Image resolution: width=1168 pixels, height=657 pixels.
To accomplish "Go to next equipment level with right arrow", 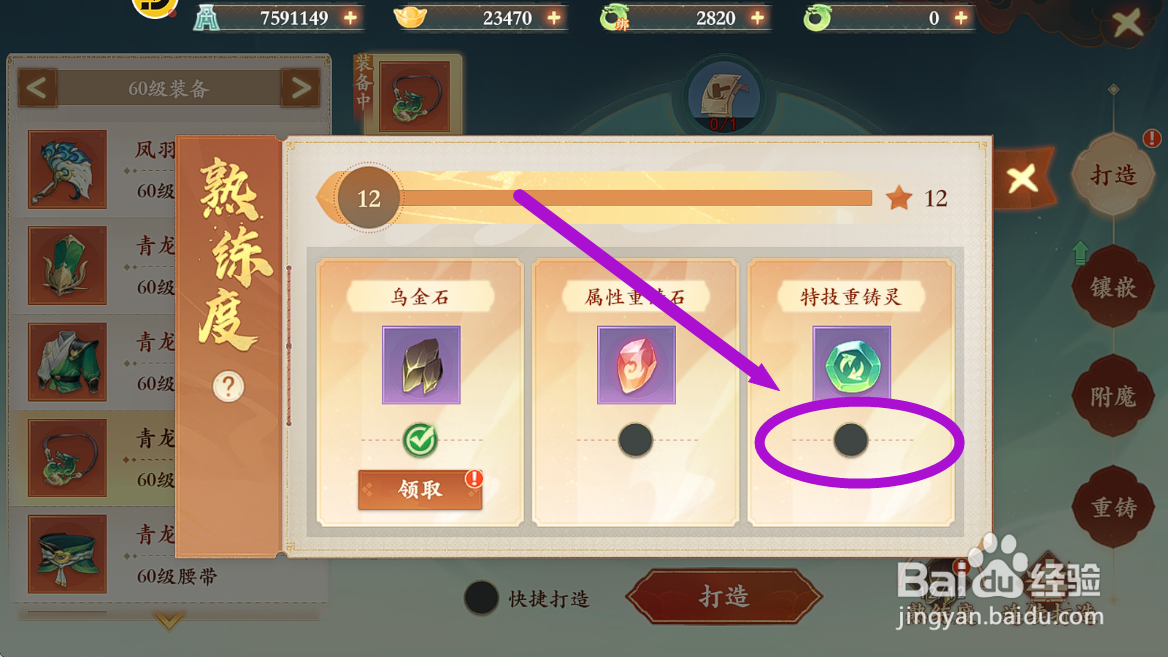I will pyautogui.click(x=300, y=89).
